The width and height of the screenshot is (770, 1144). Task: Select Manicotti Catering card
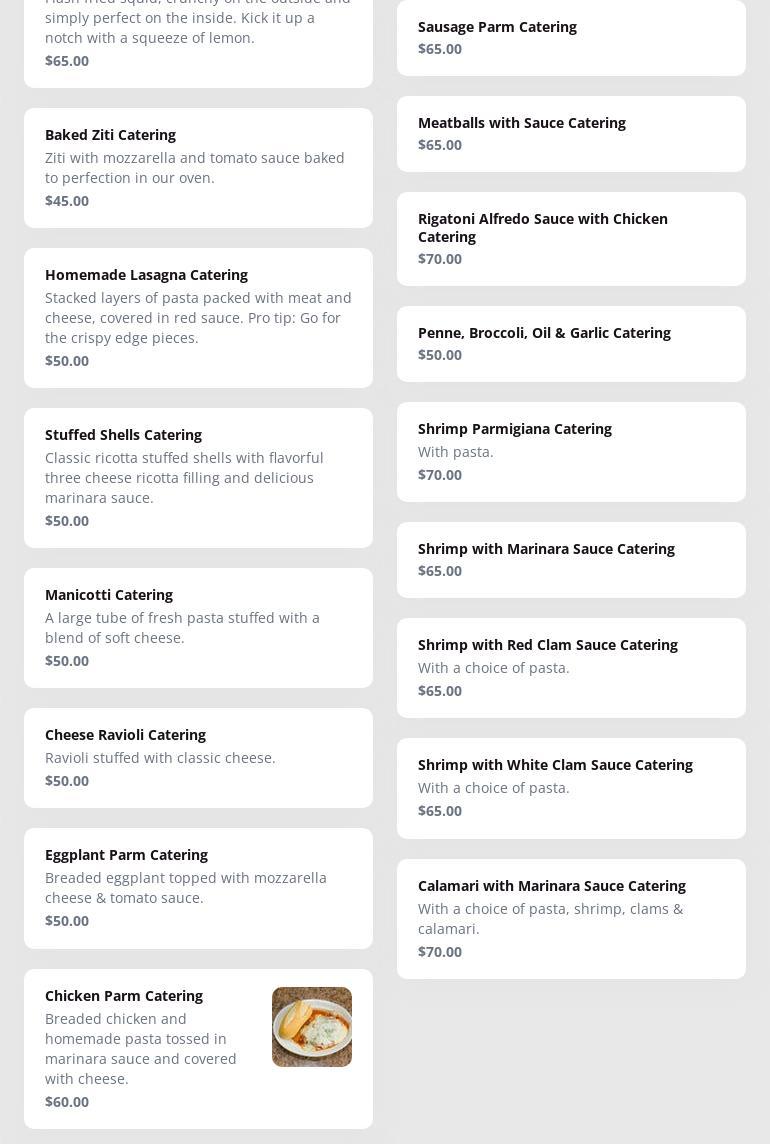coord(199,627)
